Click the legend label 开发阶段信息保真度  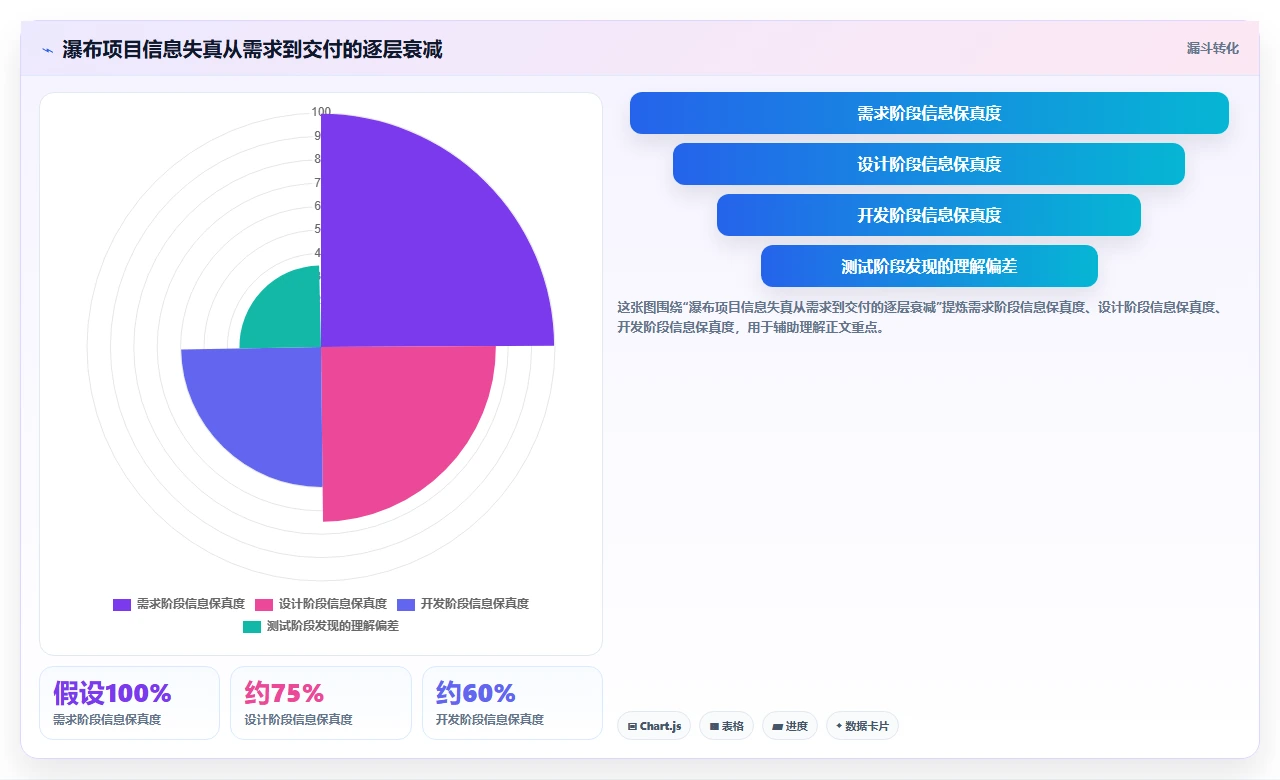(475, 604)
